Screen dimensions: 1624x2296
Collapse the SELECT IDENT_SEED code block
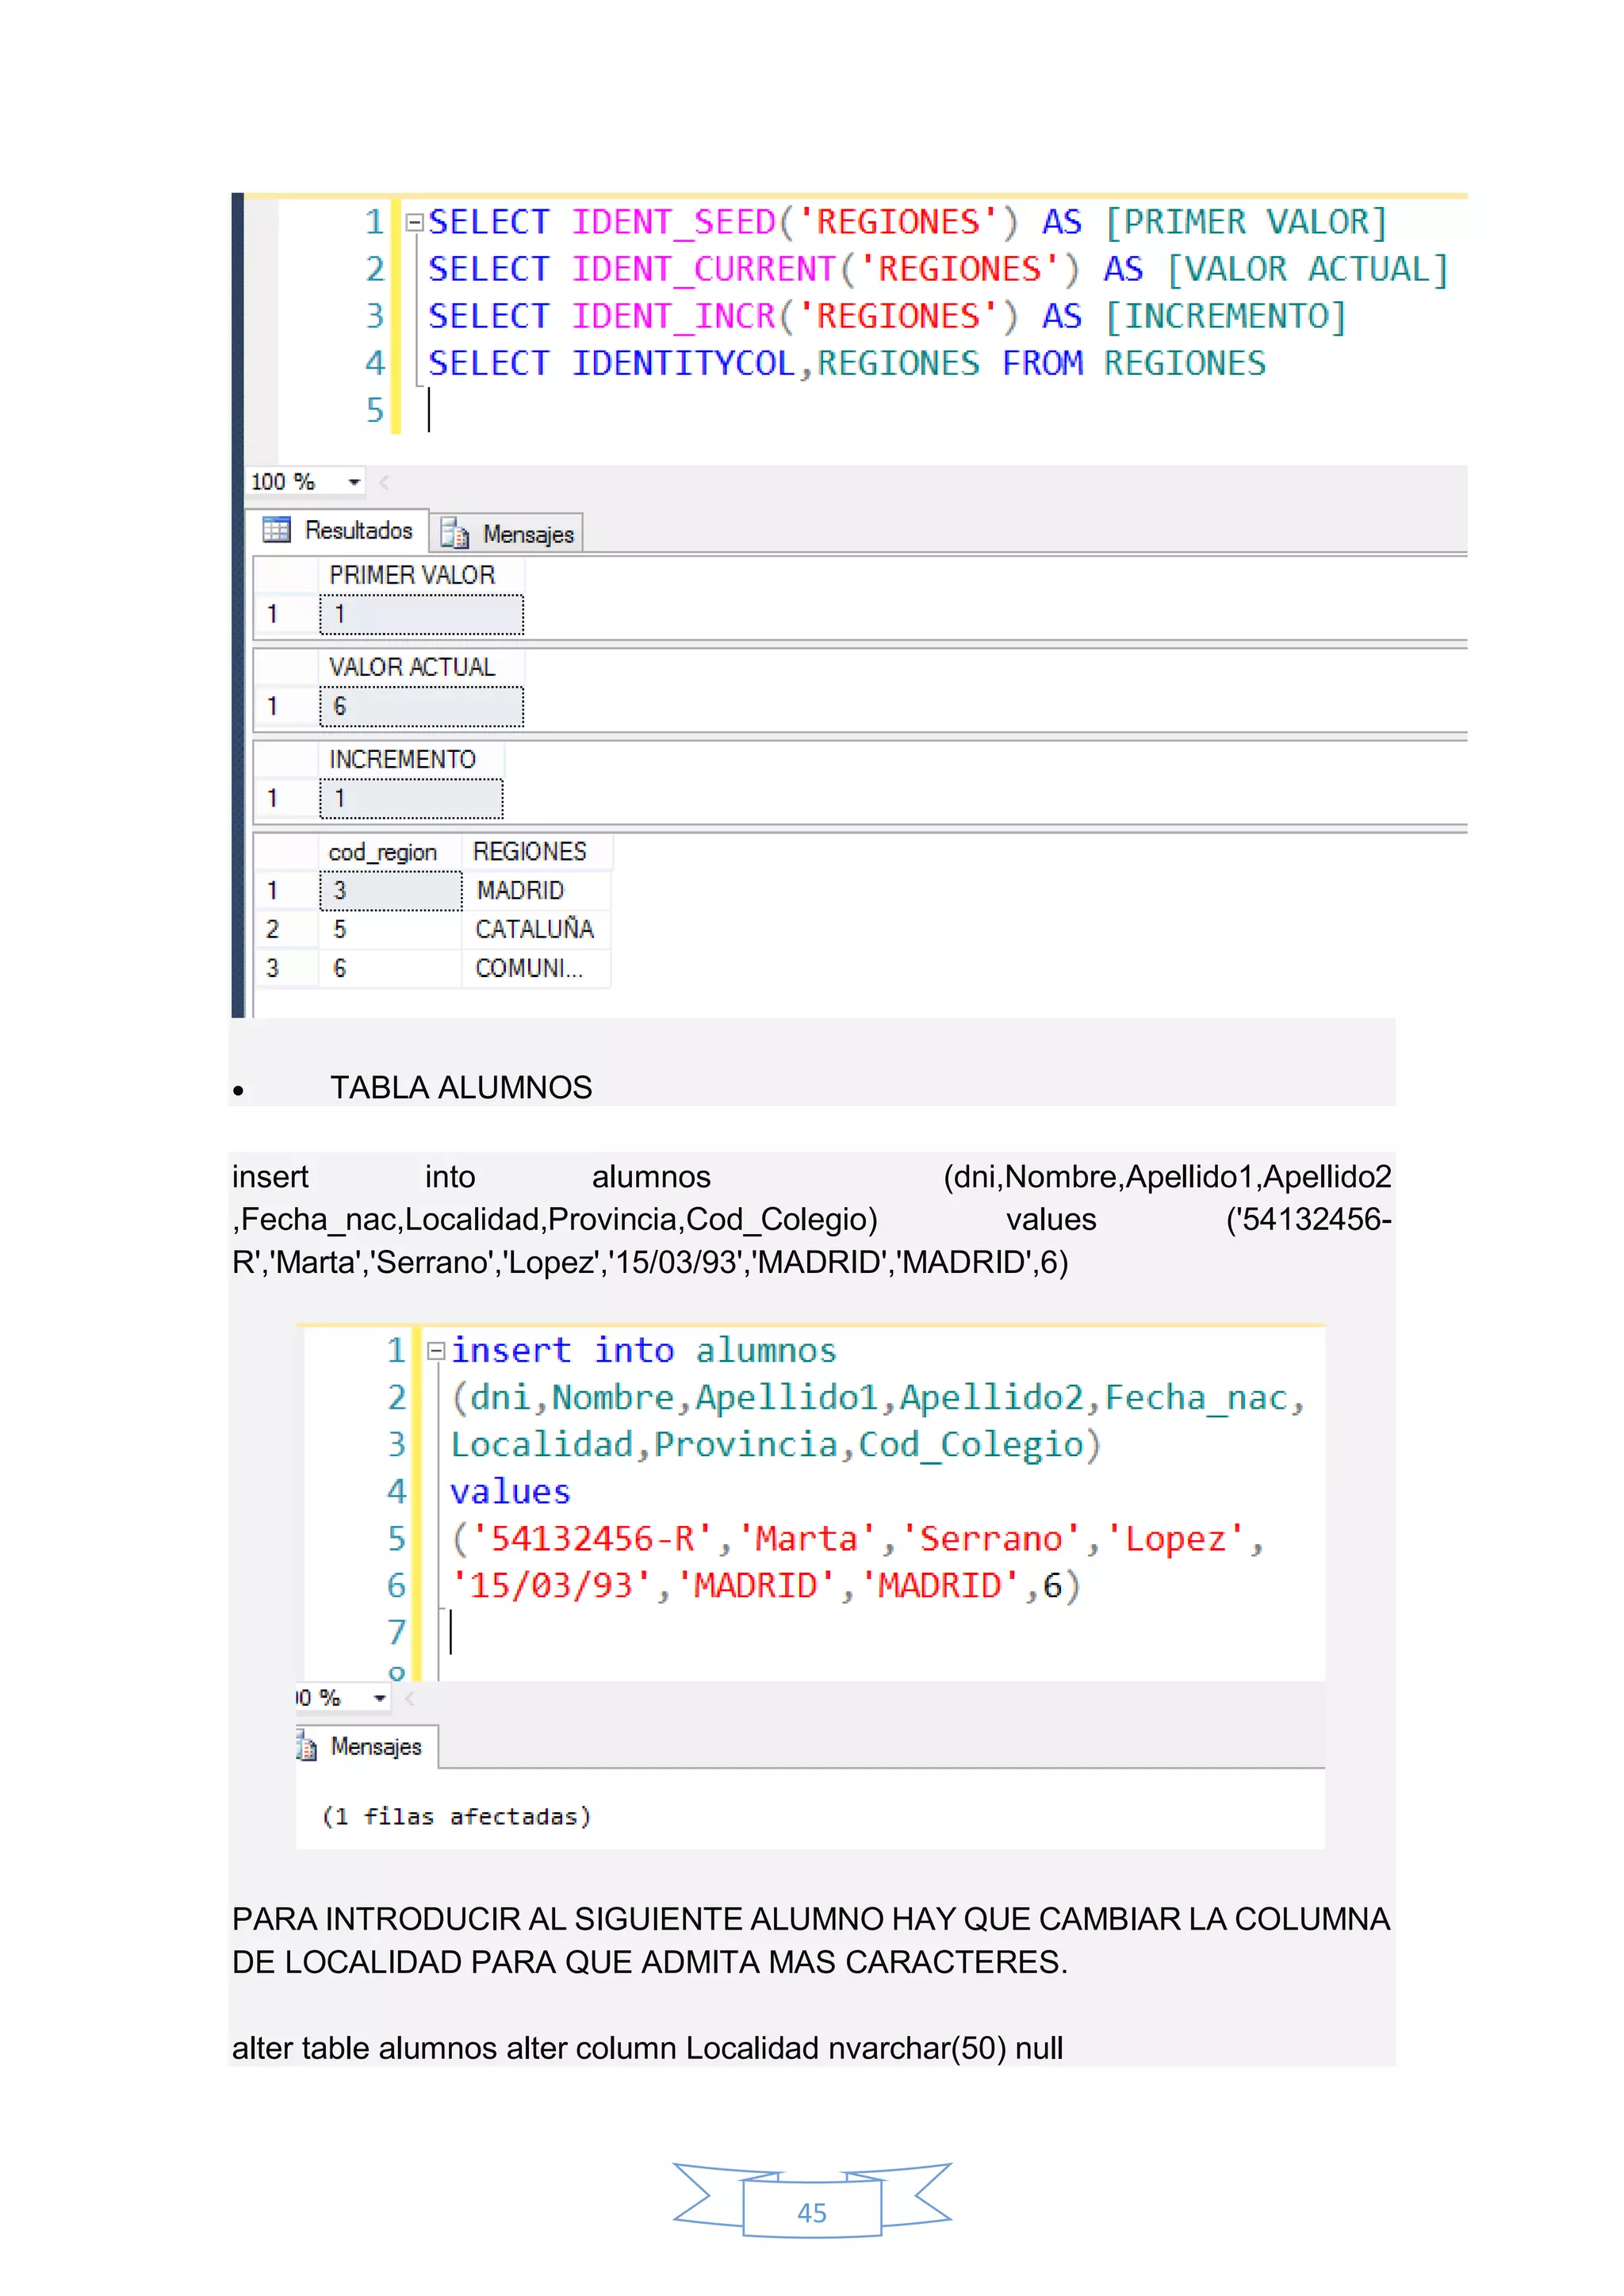tap(414, 222)
